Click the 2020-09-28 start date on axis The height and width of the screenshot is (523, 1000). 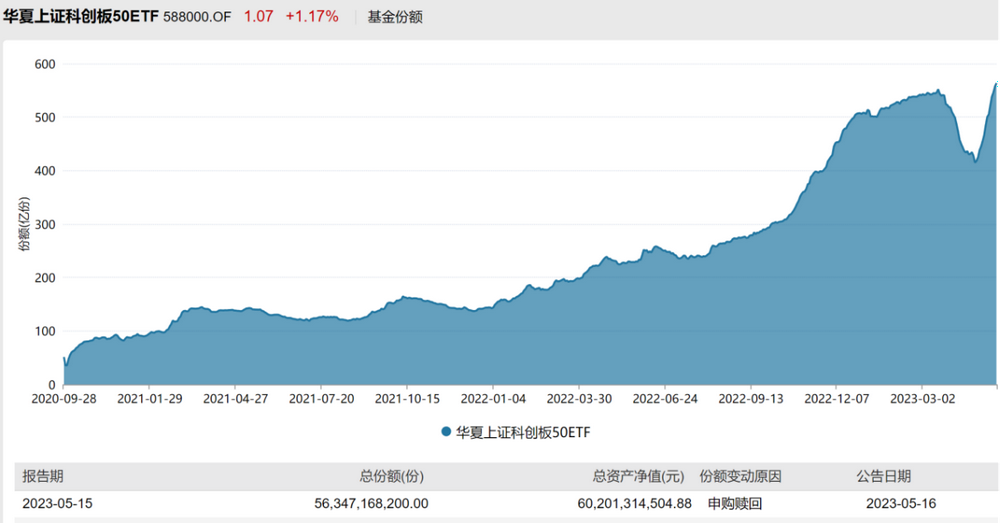63,398
